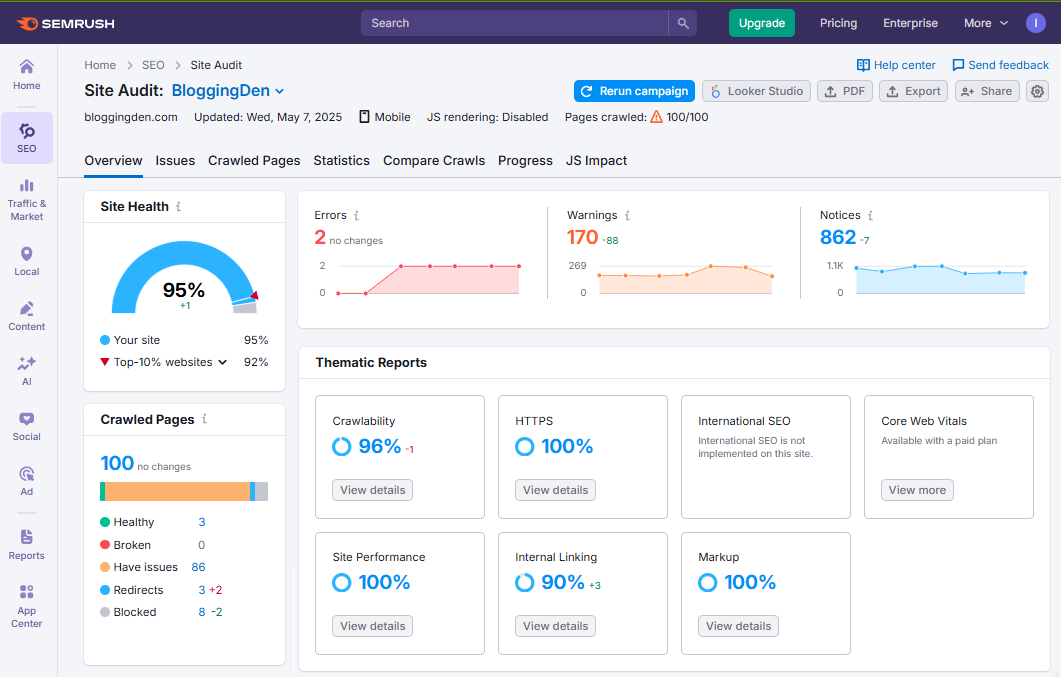This screenshot has width=1061, height=677.
Task: Open the Errors info tooltip
Action: point(359,215)
